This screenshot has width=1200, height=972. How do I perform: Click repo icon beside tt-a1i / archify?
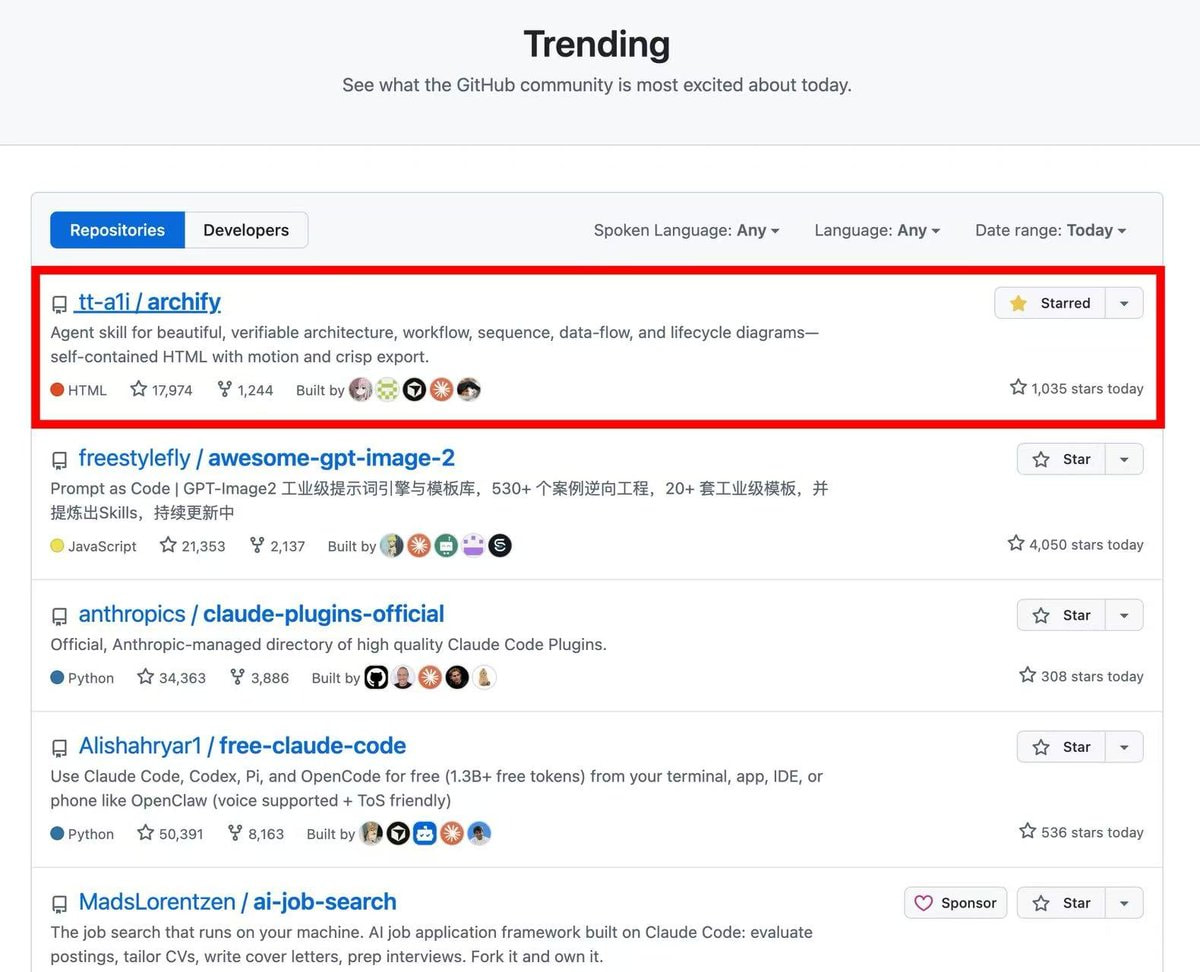pos(60,304)
